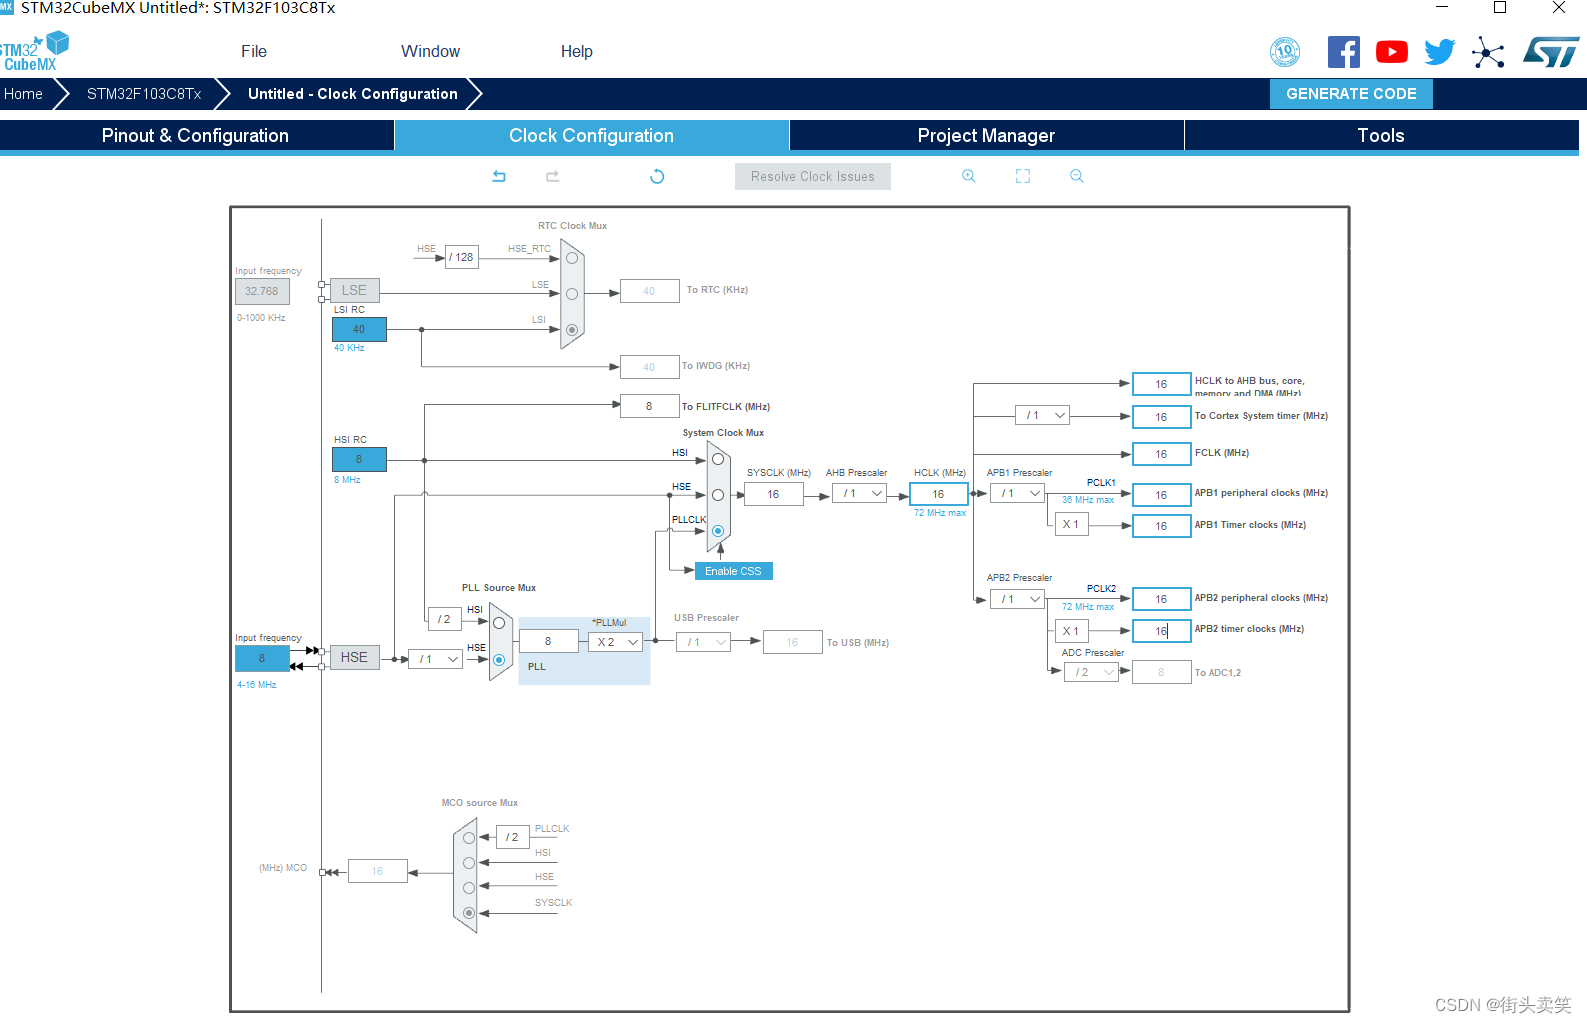Click the SYSCLK (MHz) value field

773,494
